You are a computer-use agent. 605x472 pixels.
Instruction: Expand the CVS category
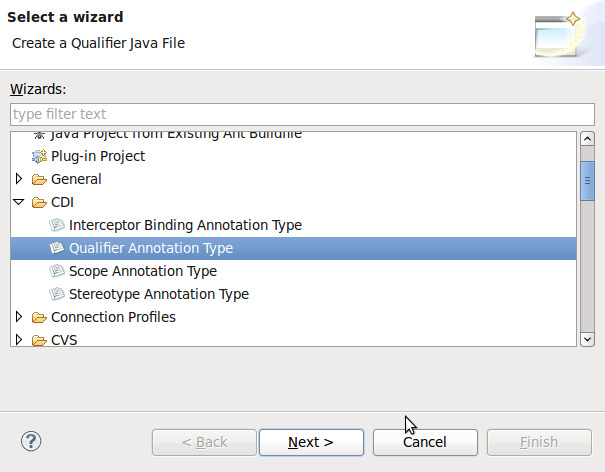tap(19, 340)
